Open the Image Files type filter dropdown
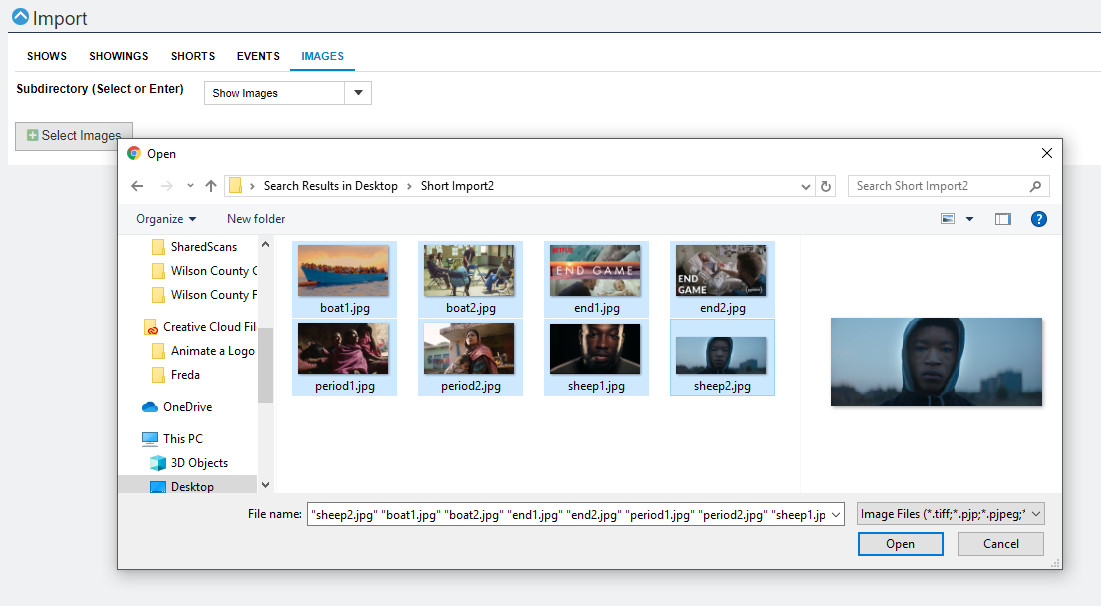1101x606 pixels. pyautogui.click(x=951, y=514)
